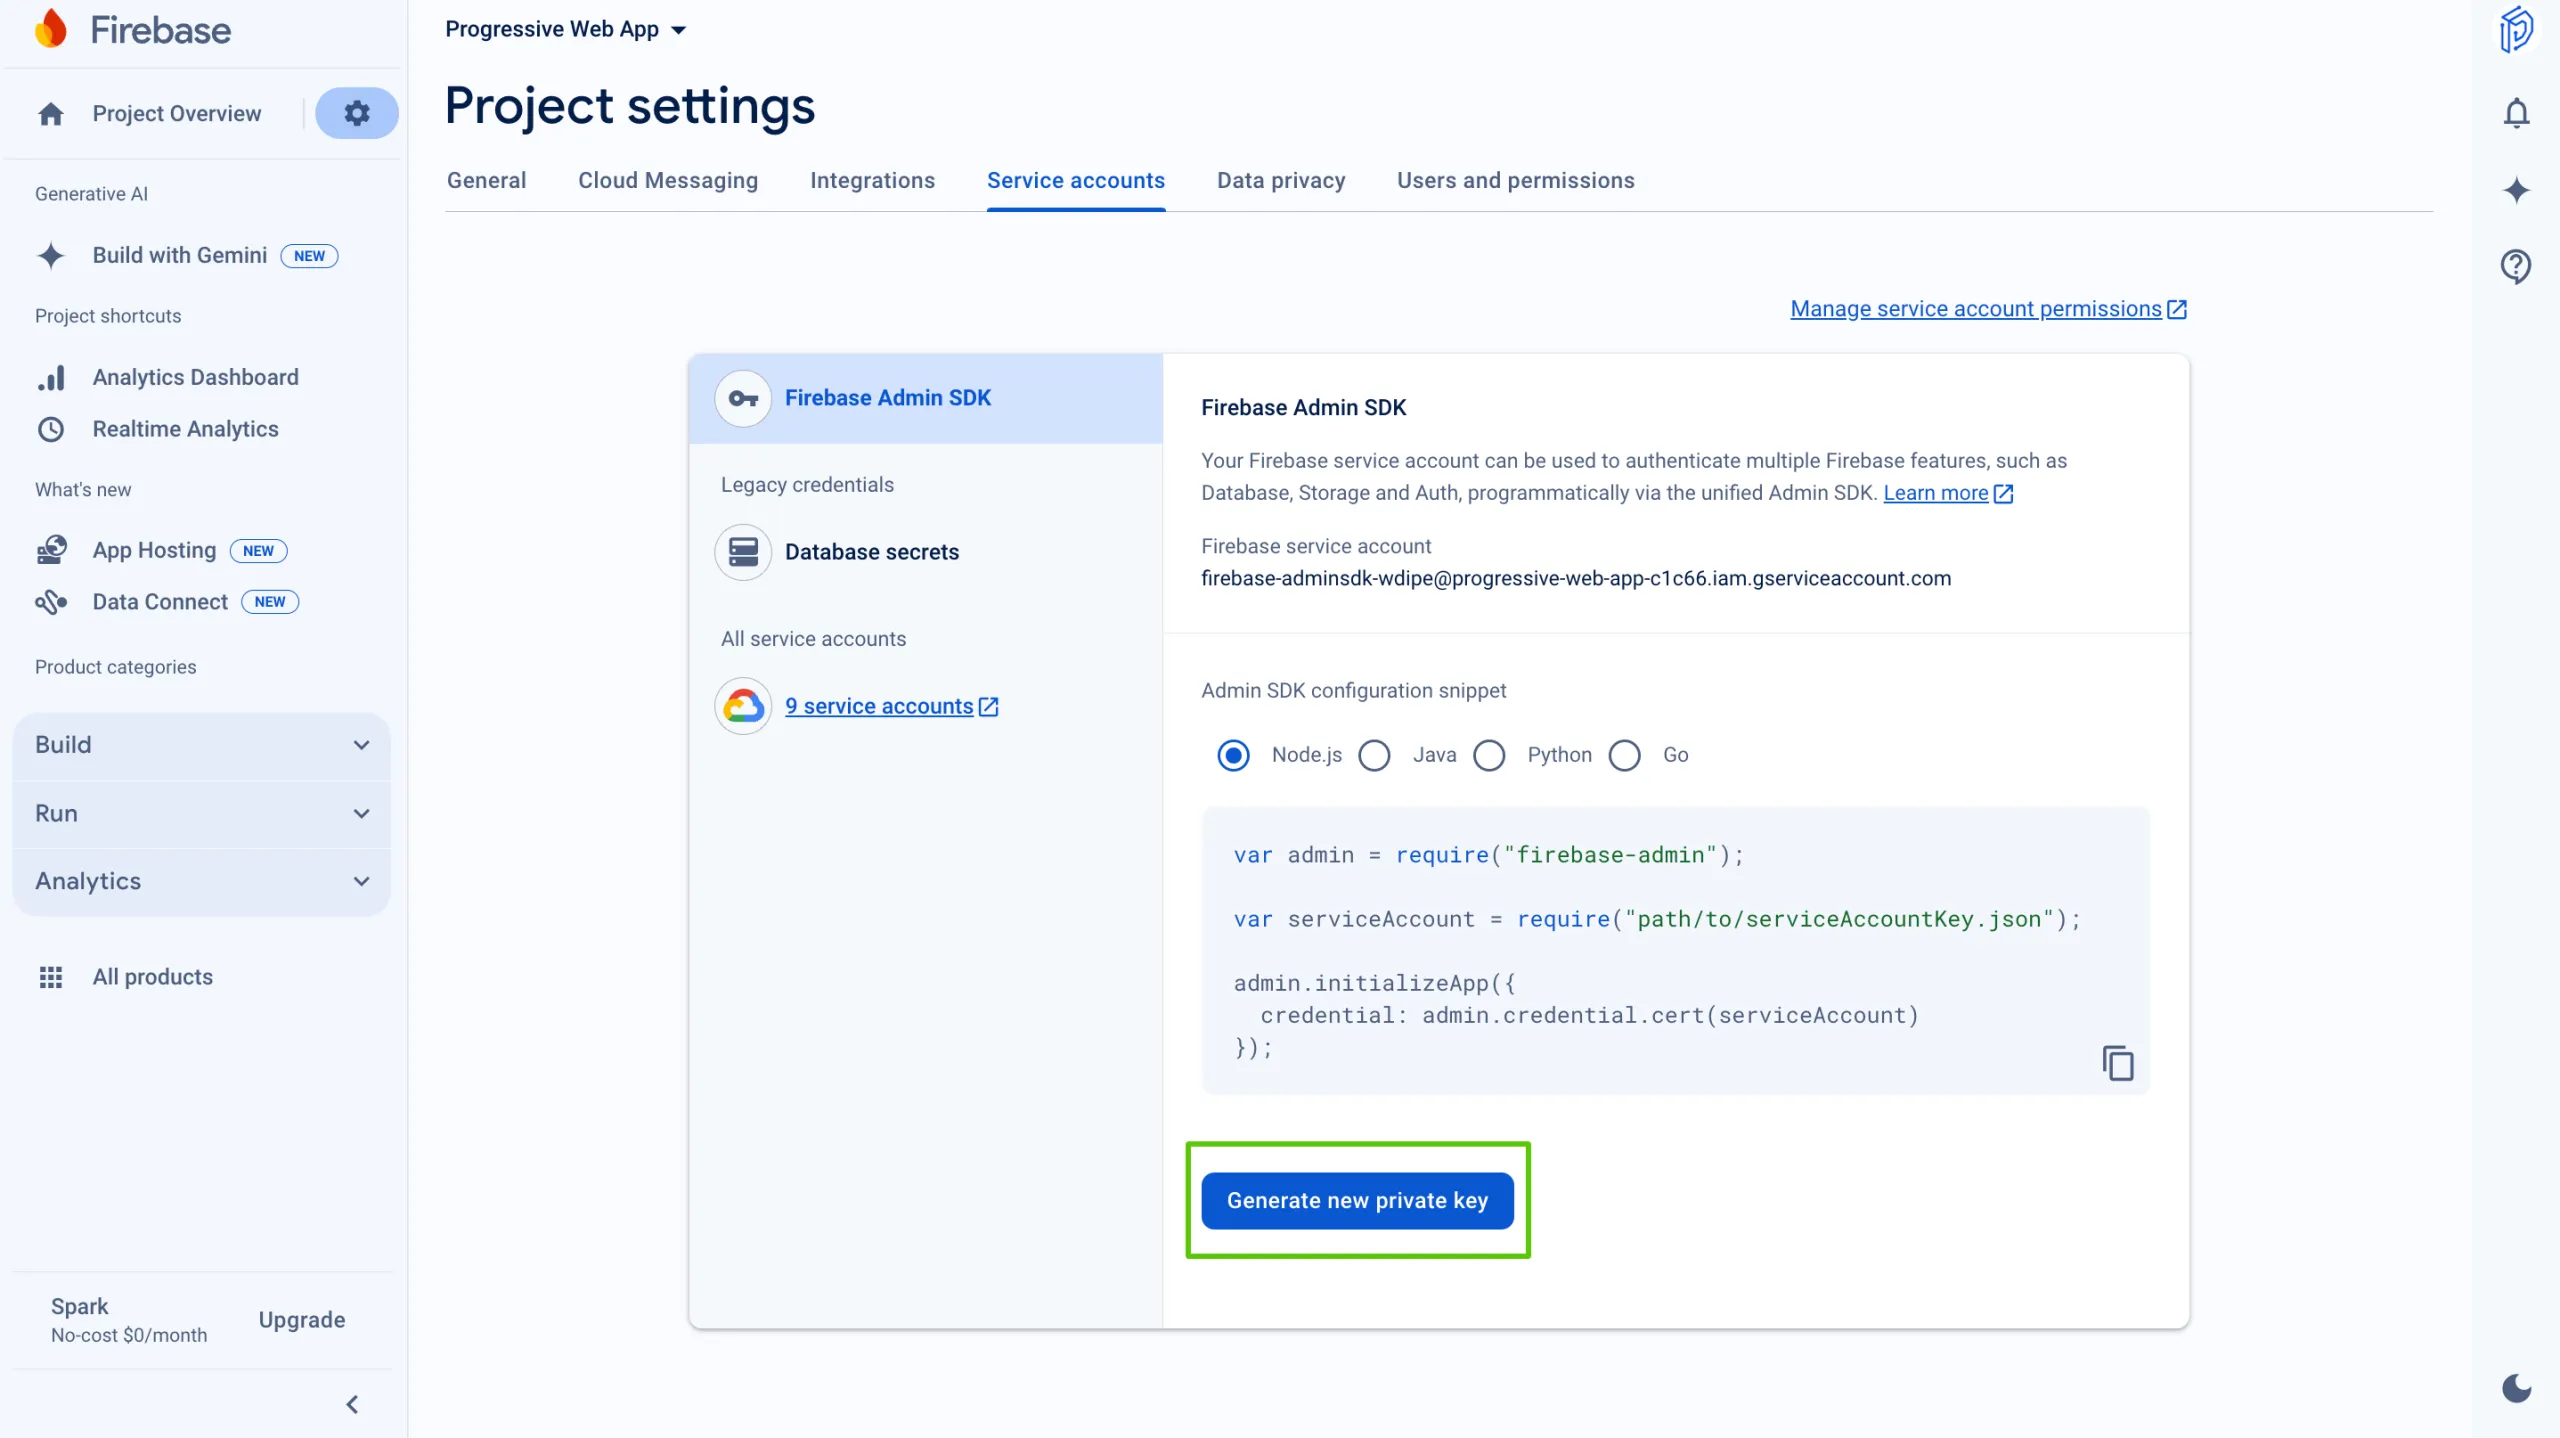Select Firebase Admin SDK in credentials list
2560x1438 pixels.
[925, 398]
